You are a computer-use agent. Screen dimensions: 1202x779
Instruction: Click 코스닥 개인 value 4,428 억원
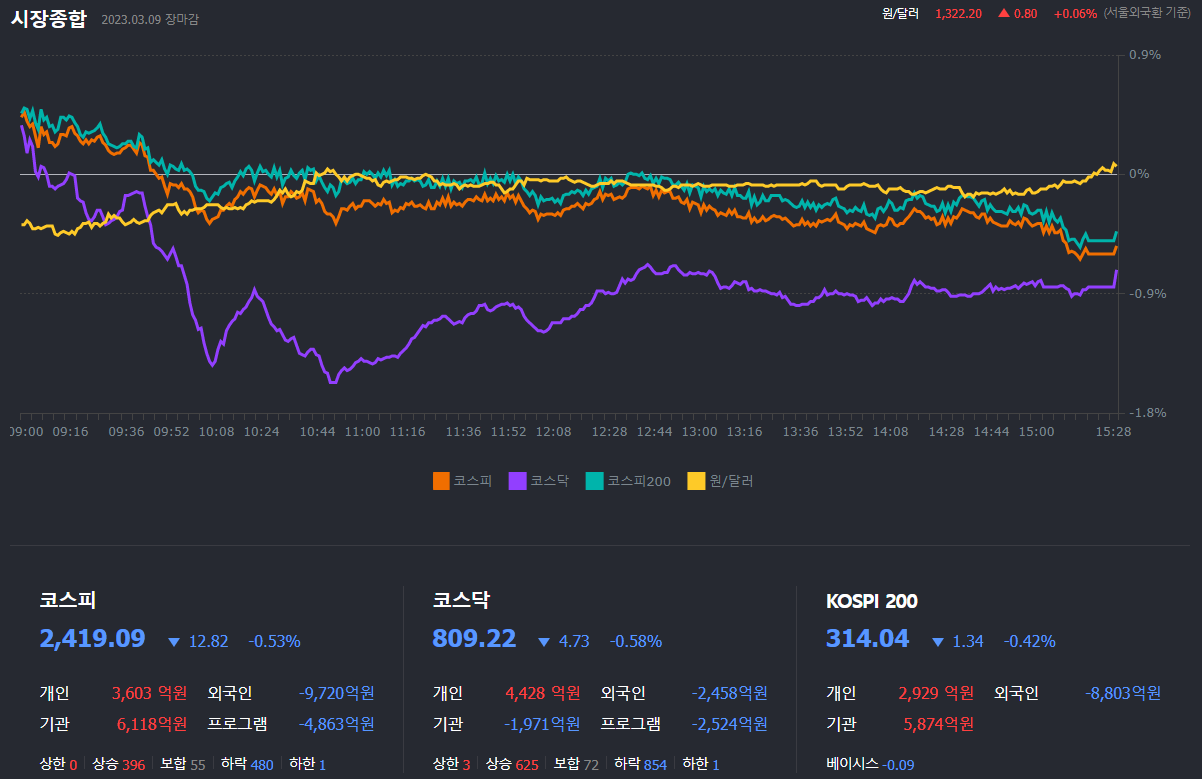click(x=543, y=693)
